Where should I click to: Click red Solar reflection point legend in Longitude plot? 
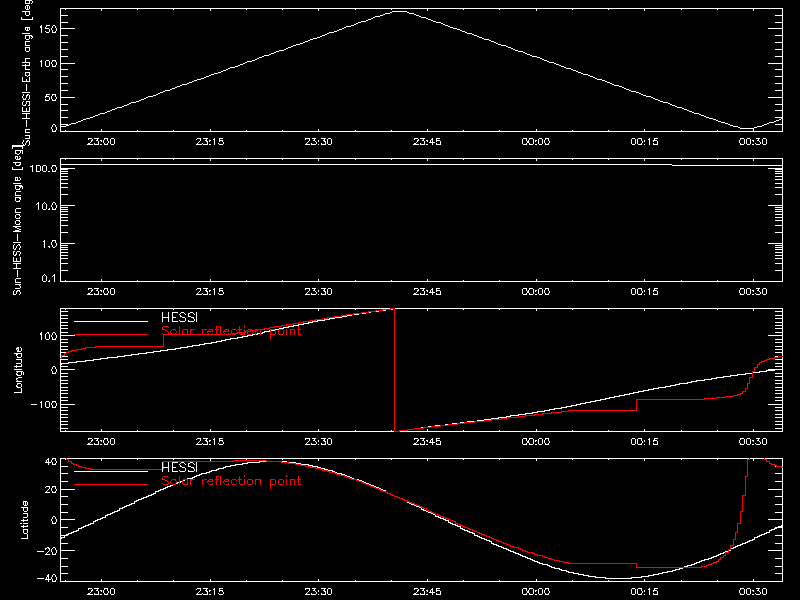coord(231,331)
